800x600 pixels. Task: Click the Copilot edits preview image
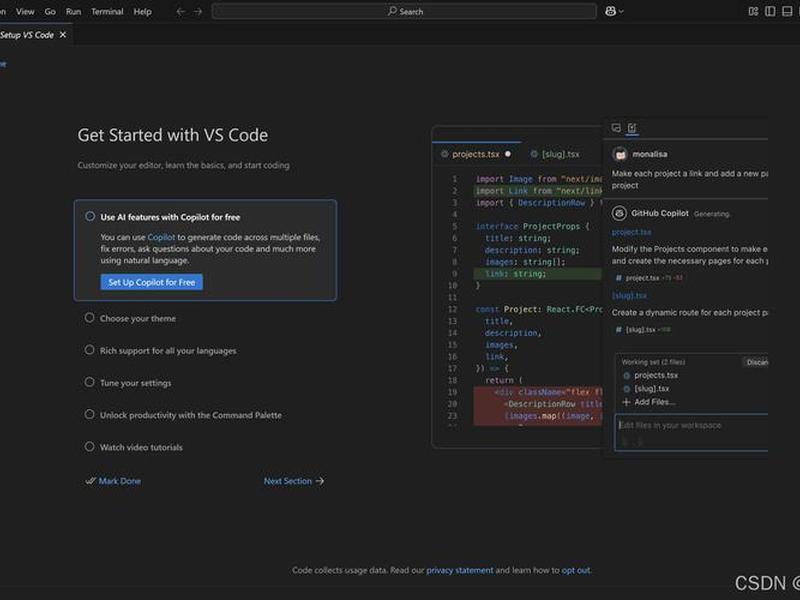[599, 286]
